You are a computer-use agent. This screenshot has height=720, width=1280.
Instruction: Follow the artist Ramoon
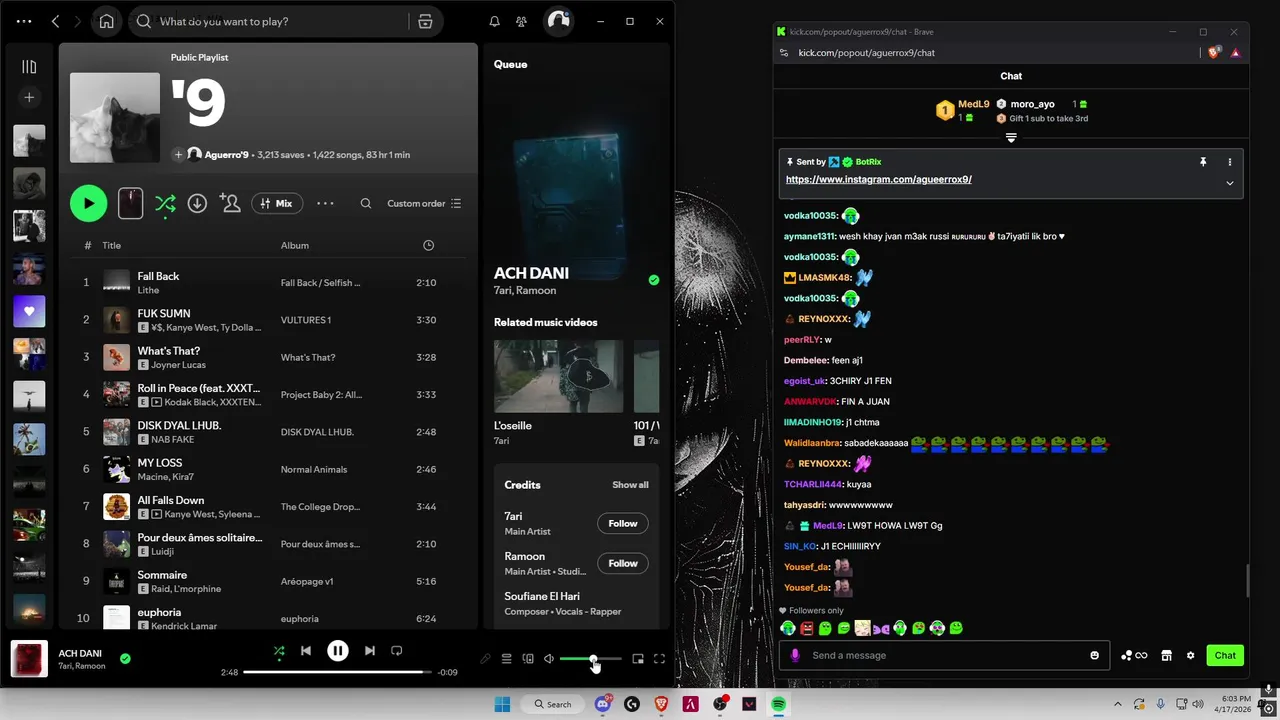(x=622, y=563)
